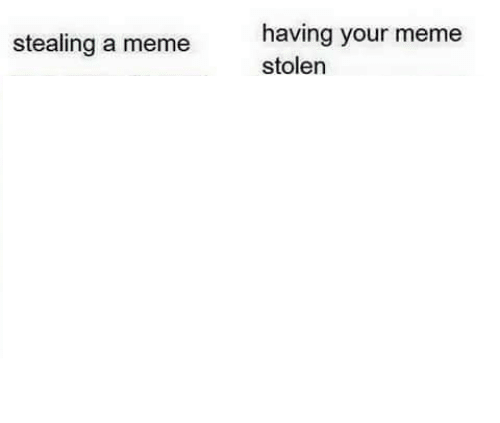Image resolution: width=500 pixels, height=423 pixels.
Task: Click the word "having" in right caption
Action: coord(297,35)
